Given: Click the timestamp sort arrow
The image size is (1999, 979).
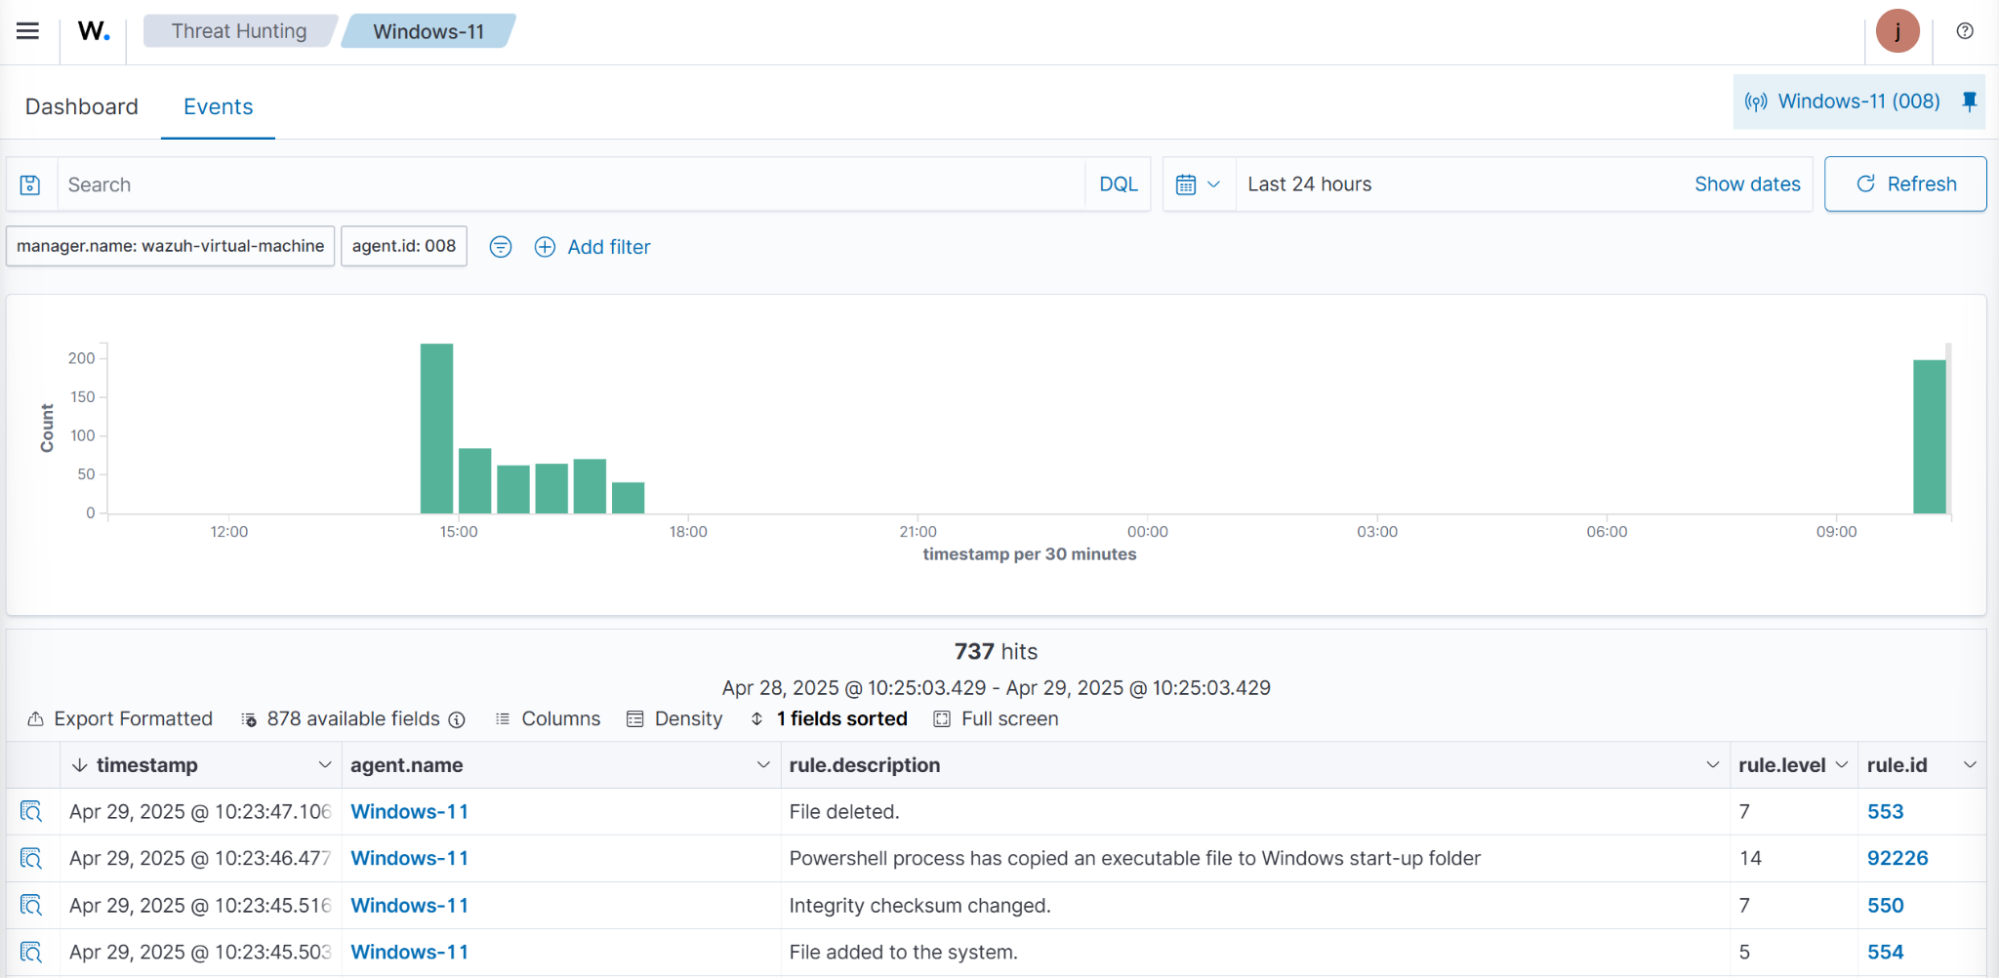Looking at the screenshot, I should pos(79,765).
